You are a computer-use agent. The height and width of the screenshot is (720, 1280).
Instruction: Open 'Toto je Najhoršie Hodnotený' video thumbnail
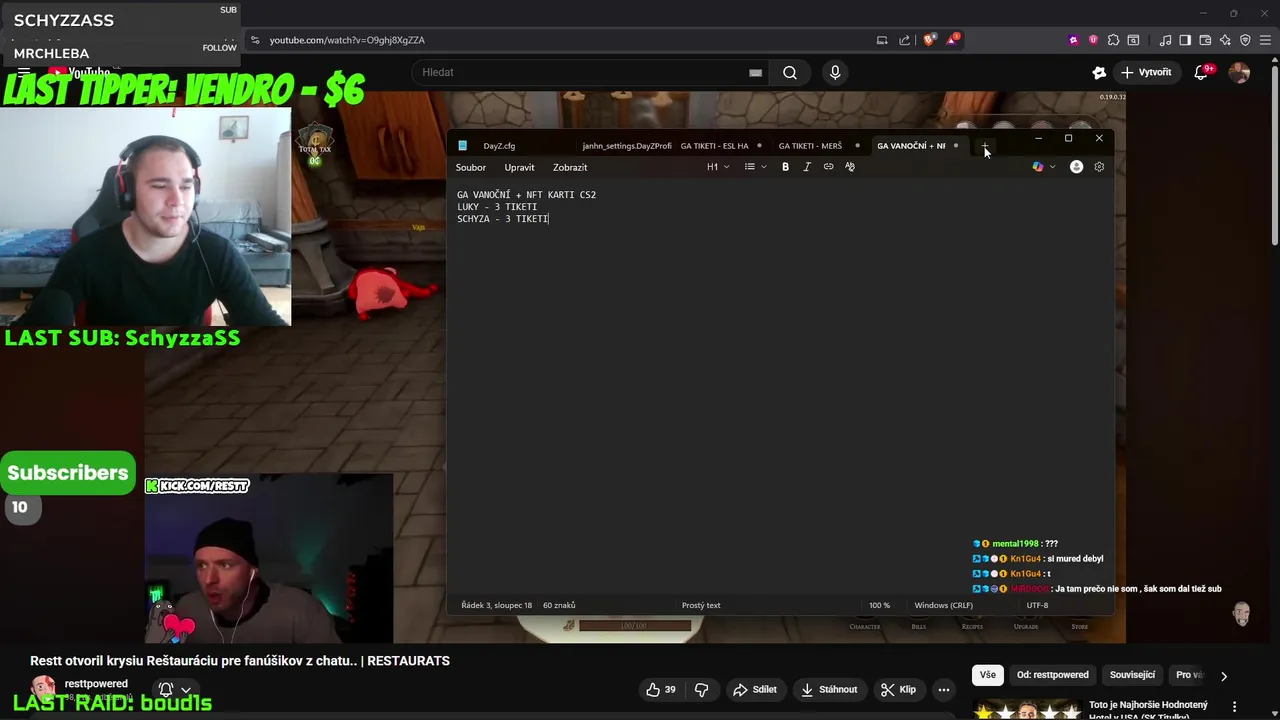1027,710
